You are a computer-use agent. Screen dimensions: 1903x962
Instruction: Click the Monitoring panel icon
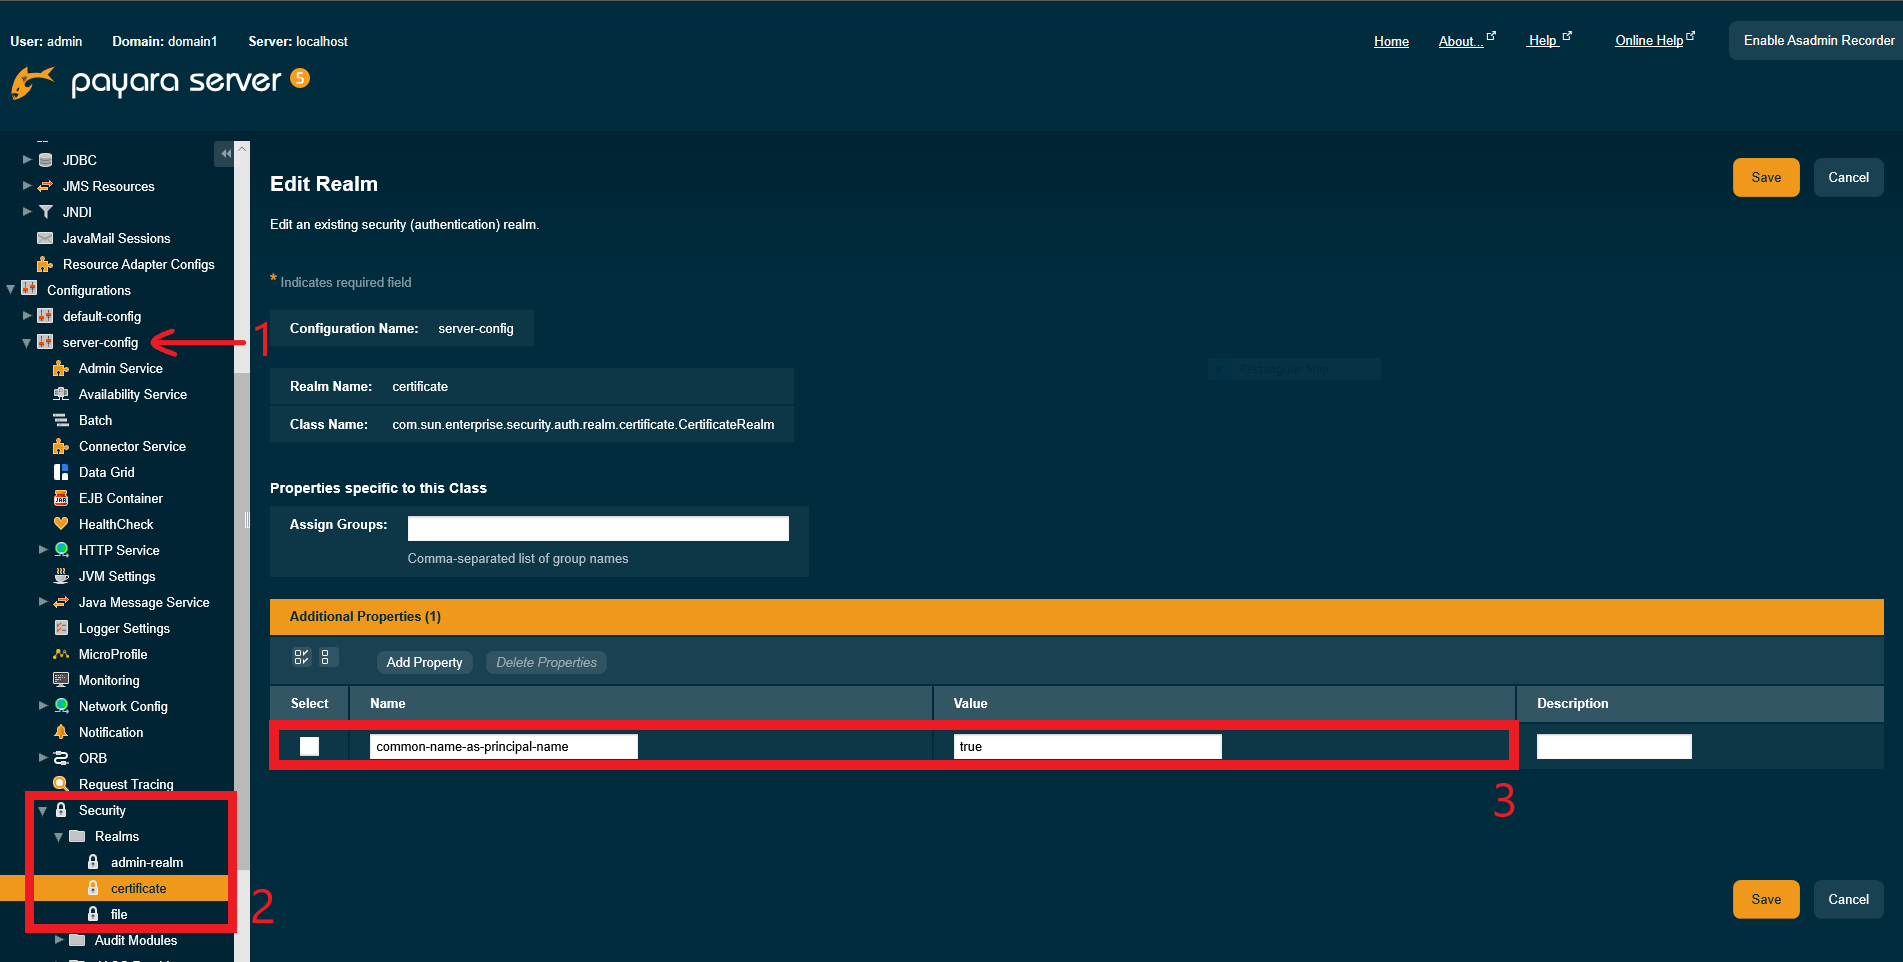(x=61, y=680)
